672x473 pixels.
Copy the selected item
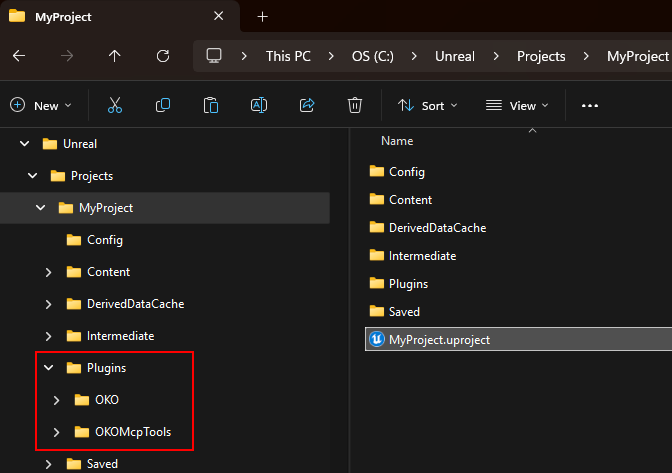click(163, 105)
